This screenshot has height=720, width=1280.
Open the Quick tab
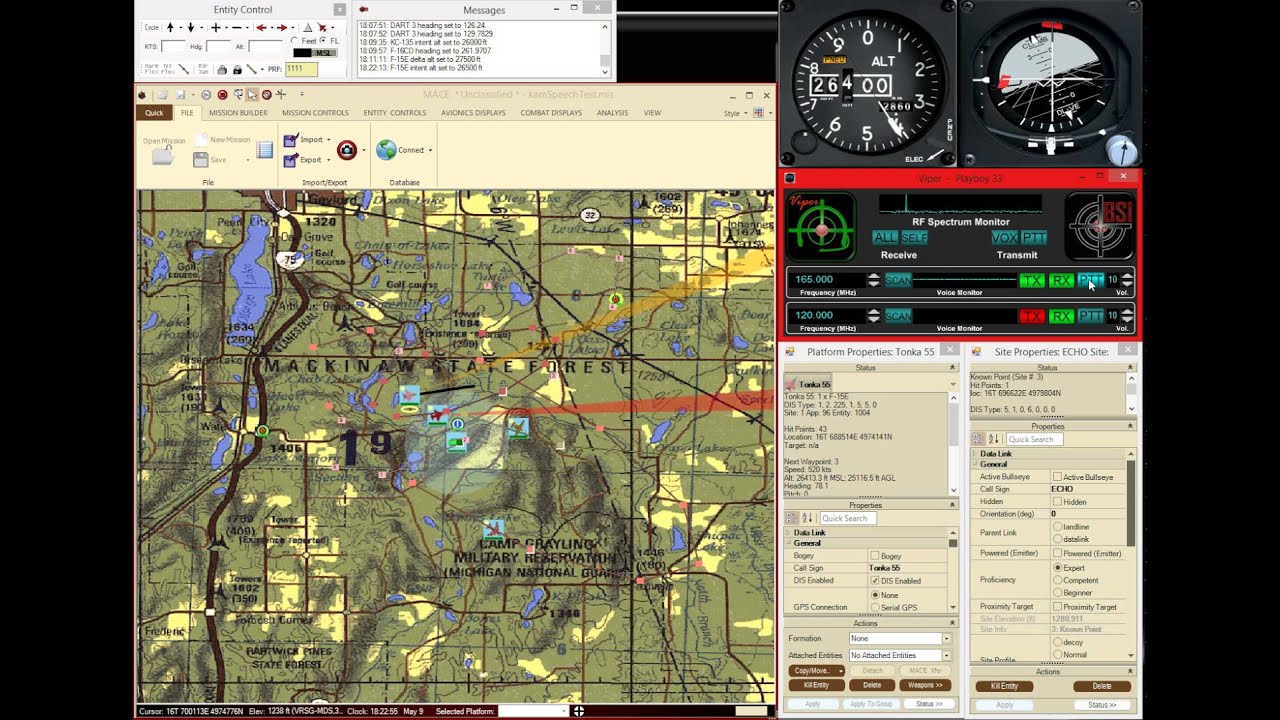[x=154, y=113]
